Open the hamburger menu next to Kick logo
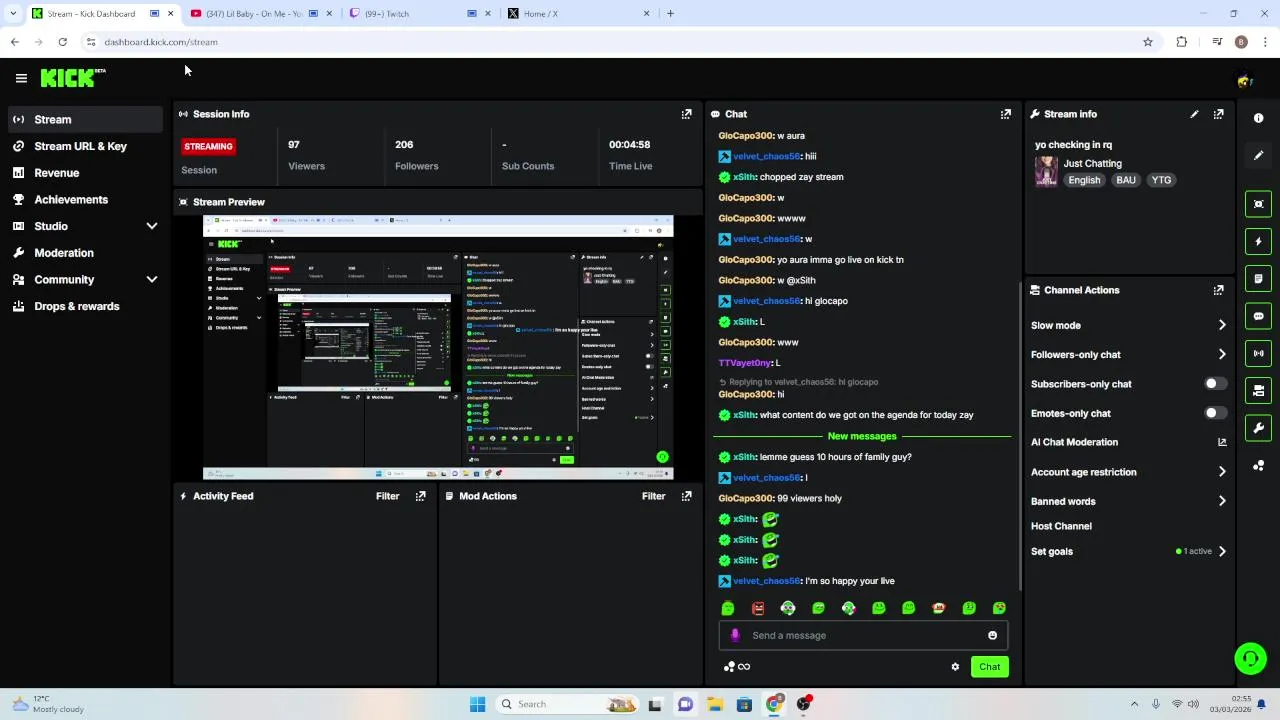The height and width of the screenshot is (720, 1280). pyautogui.click(x=21, y=78)
